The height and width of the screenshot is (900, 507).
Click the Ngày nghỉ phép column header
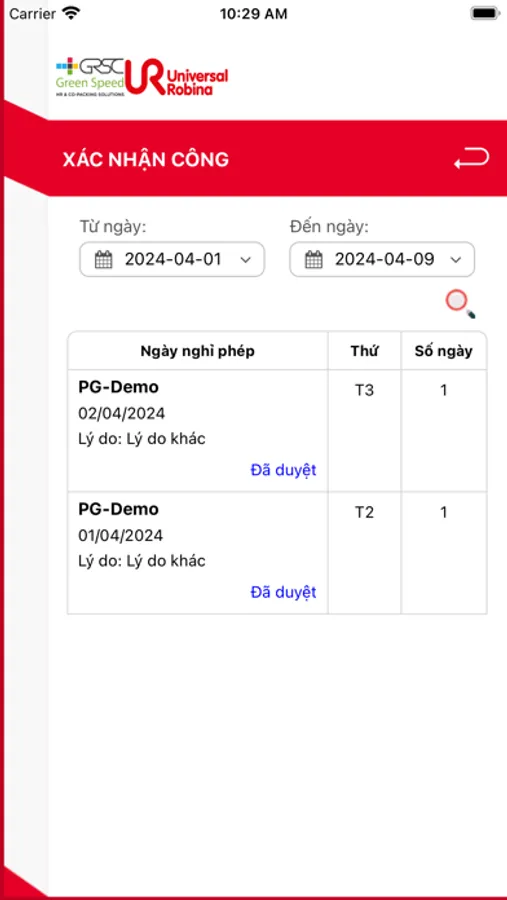coord(198,351)
